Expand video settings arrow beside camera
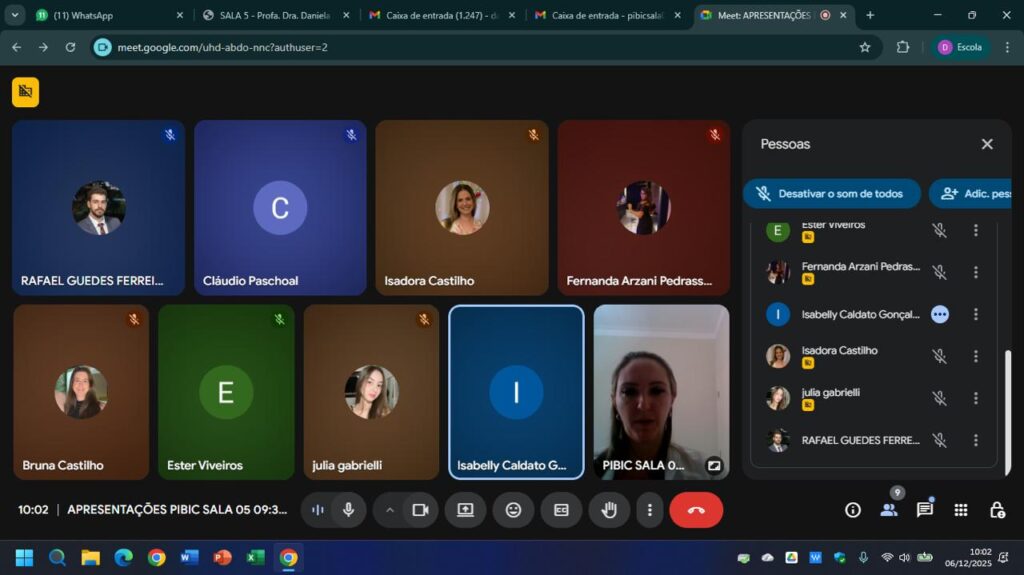1024x575 pixels. pyautogui.click(x=390, y=510)
